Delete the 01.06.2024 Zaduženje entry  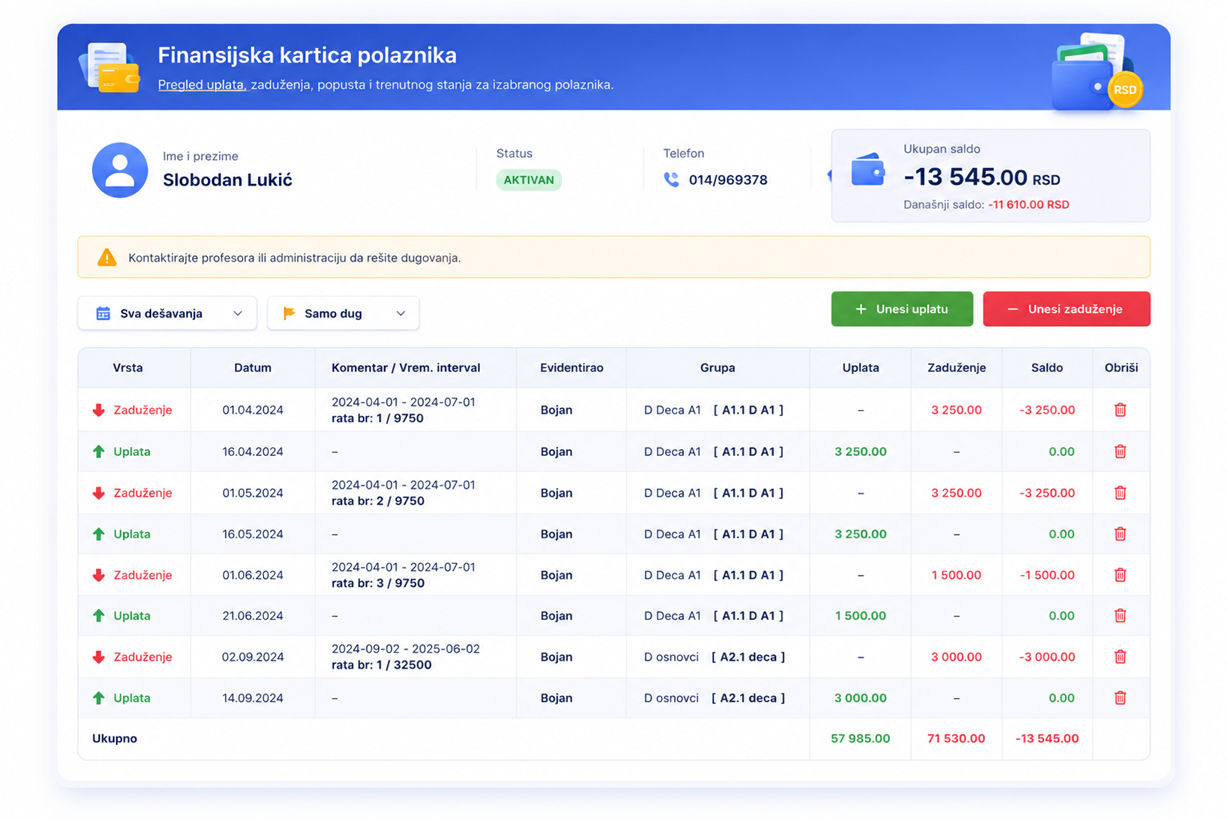click(1120, 575)
